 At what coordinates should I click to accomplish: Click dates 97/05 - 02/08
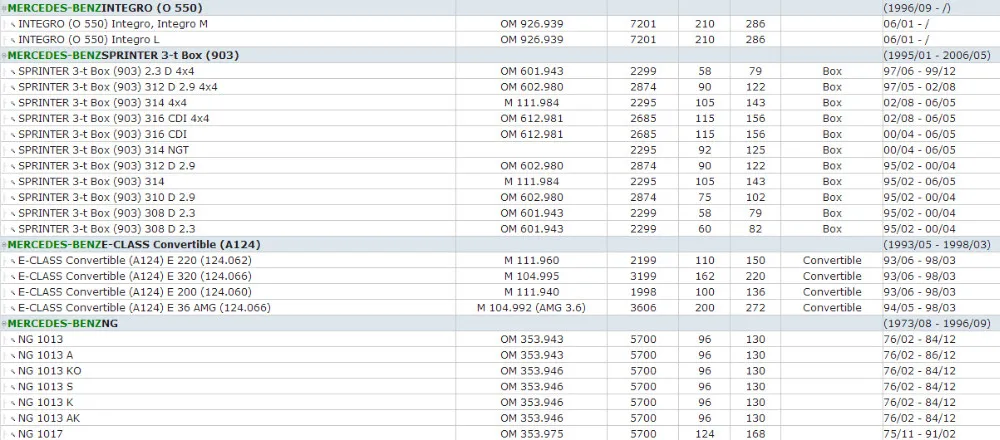(x=920, y=87)
